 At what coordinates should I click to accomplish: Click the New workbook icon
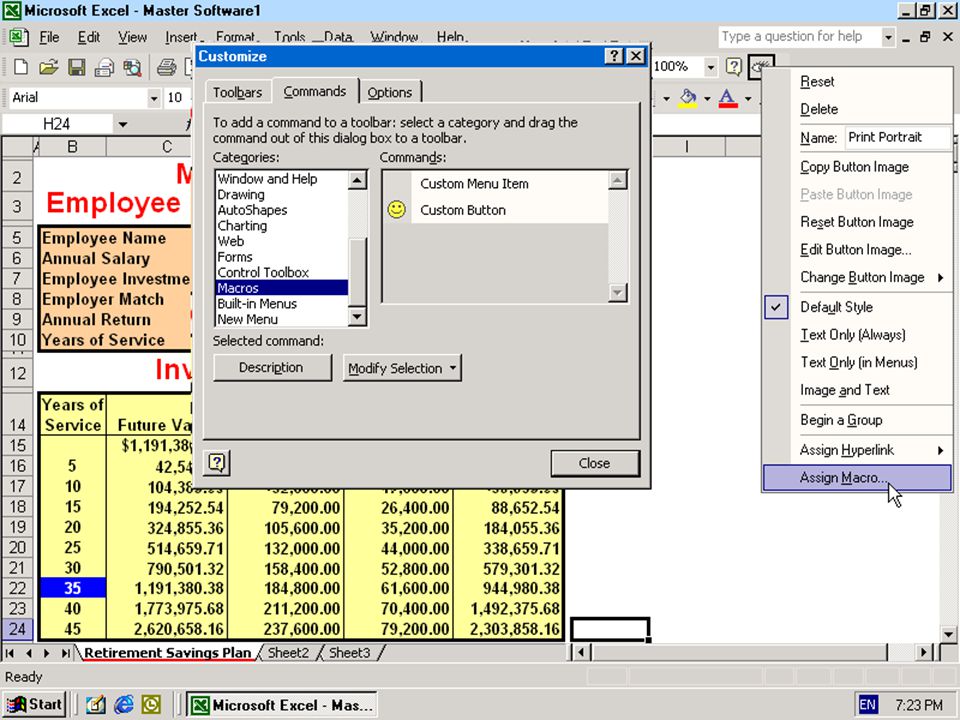coord(21,67)
